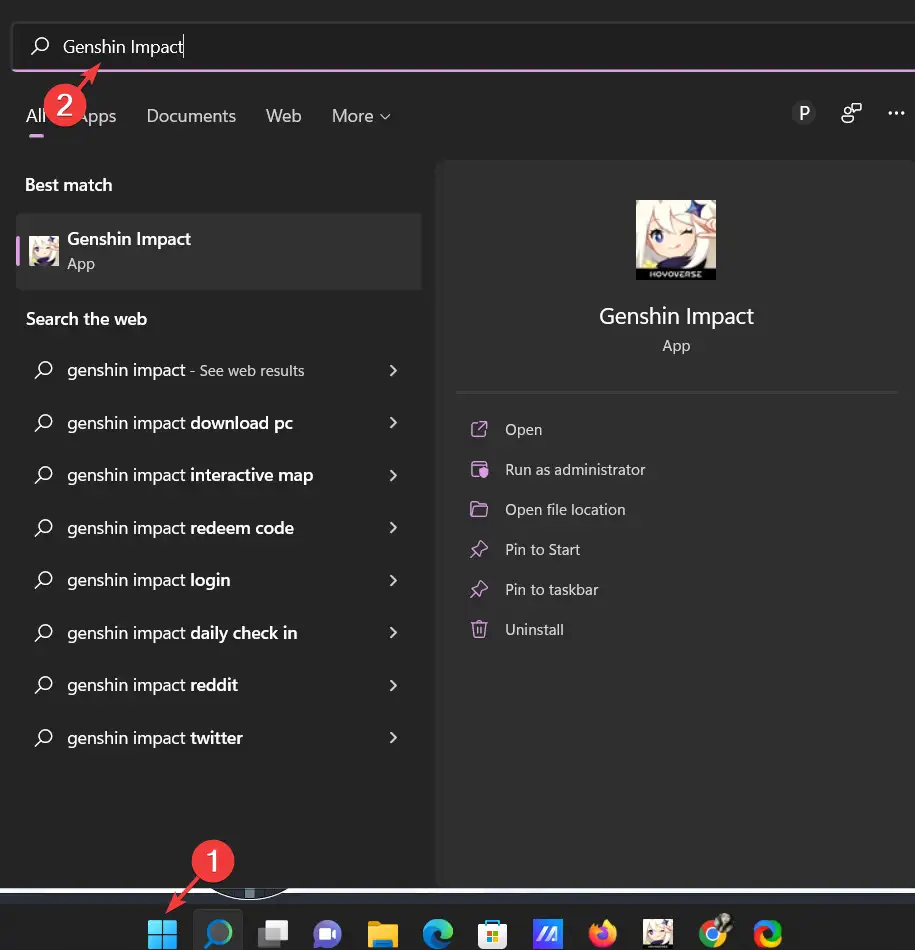Select Run as administrator
The image size is (915, 950).
pyautogui.click(x=575, y=470)
